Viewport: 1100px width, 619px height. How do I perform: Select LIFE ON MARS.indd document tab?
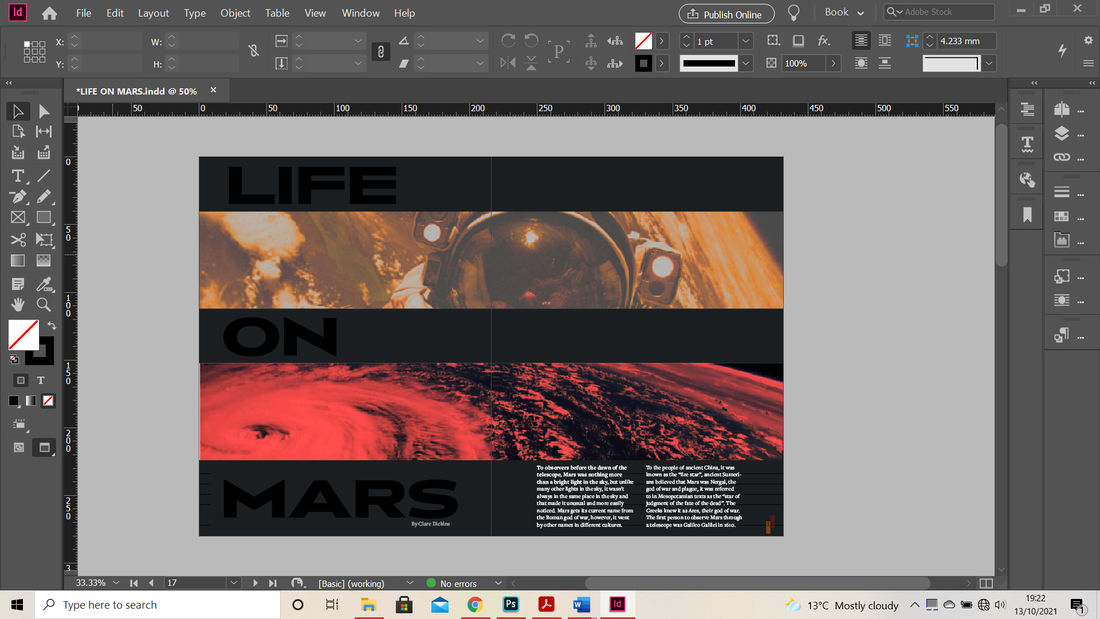pos(136,91)
